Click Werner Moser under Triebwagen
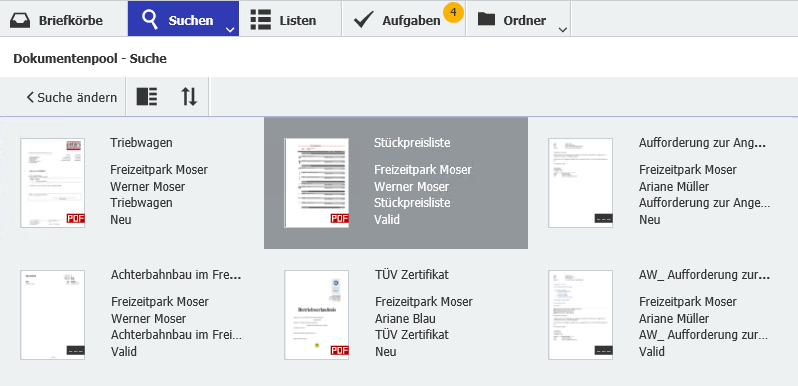 148,187
